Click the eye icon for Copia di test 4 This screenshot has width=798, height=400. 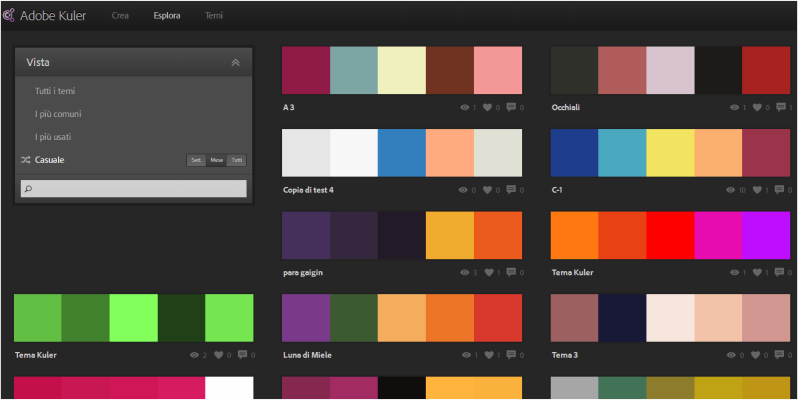tap(463, 190)
